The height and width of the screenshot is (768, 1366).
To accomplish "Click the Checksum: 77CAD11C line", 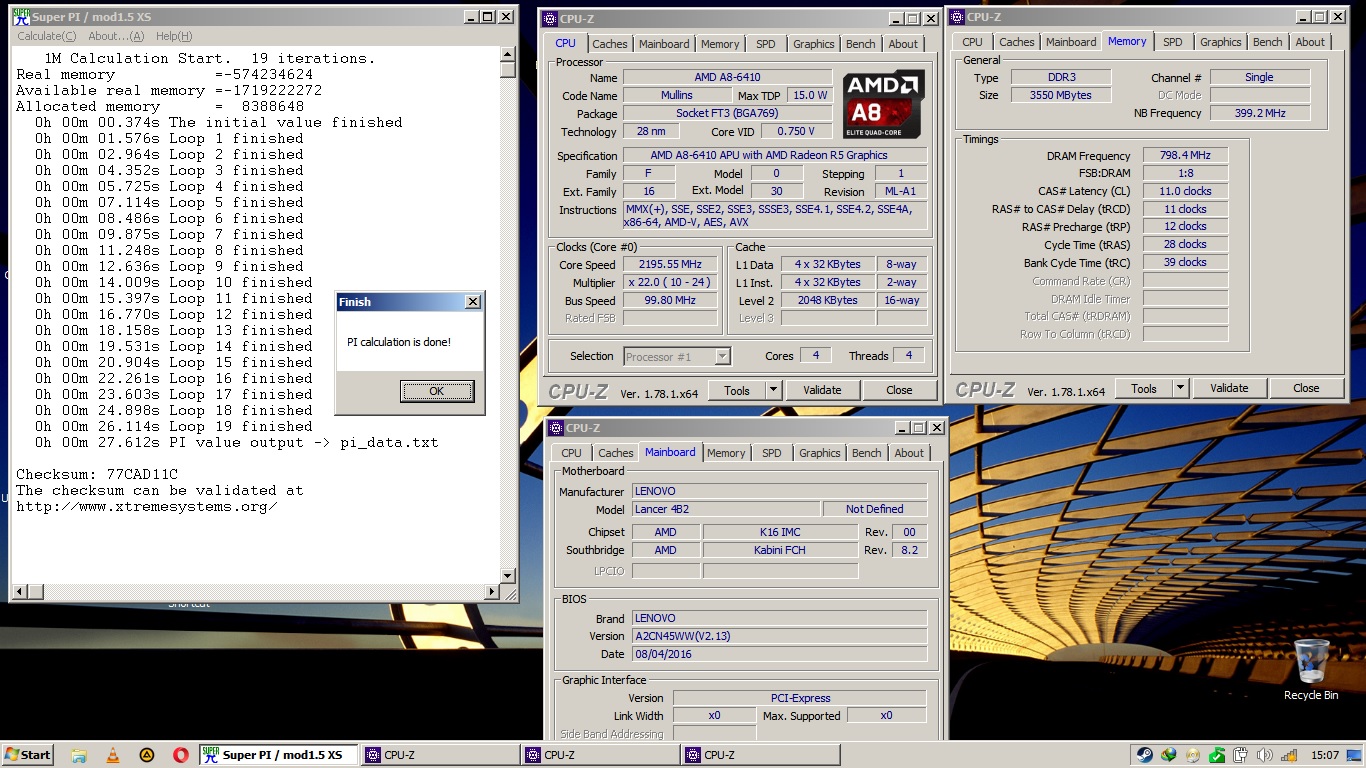I will click(97, 474).
